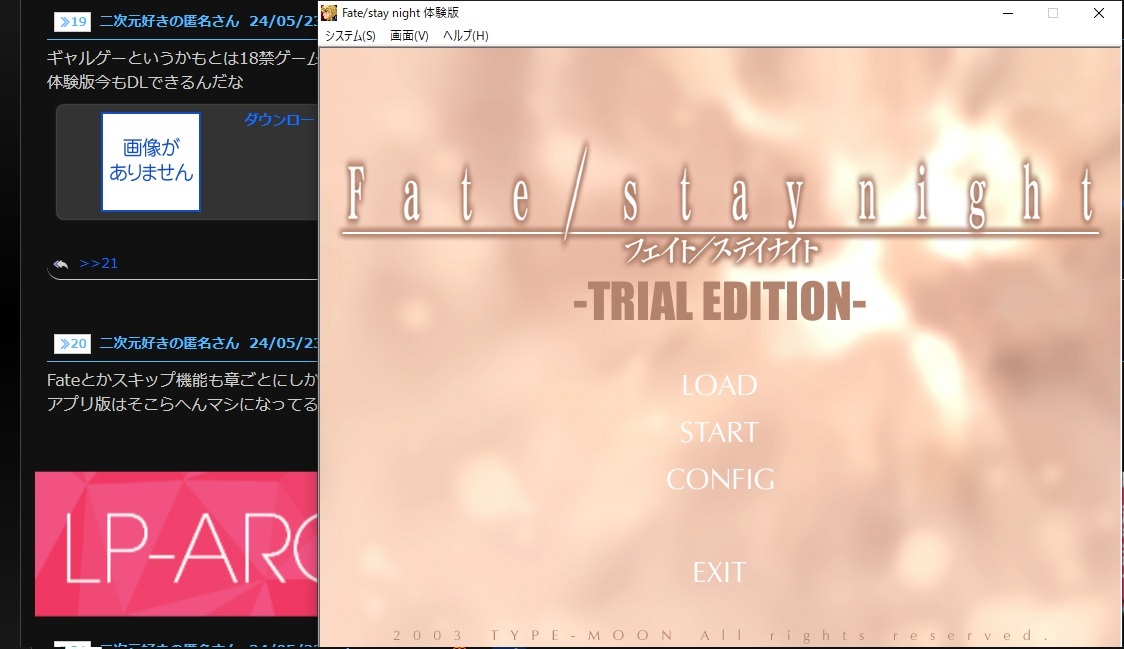Click the >>20 post number badge
The height and width of the screenshot is (649, 1124).
click(72, 343)
